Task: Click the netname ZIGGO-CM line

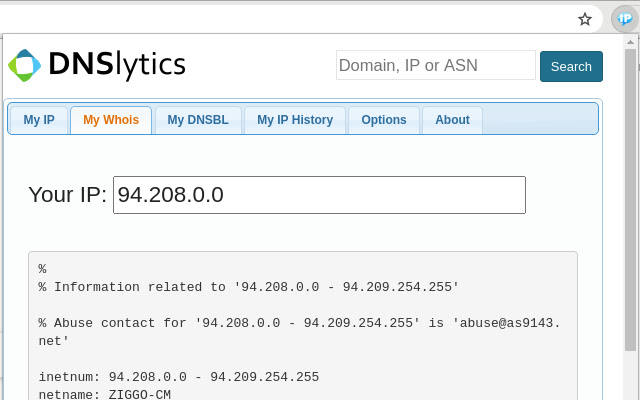Action: (x=104, y=394)
